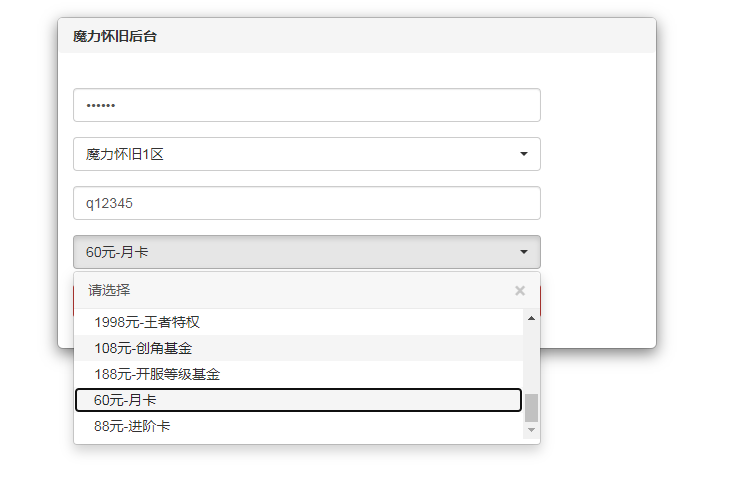Close the 请选择 dropdown with the × icon

519,291
